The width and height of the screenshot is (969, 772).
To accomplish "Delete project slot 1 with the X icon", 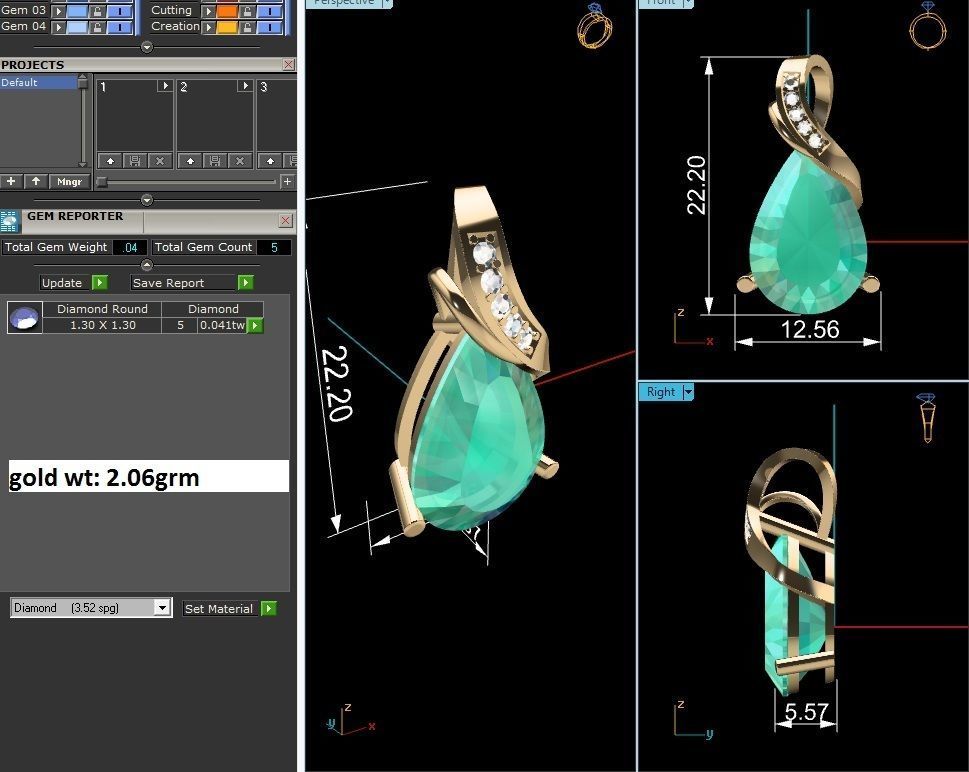I will 160,161.
